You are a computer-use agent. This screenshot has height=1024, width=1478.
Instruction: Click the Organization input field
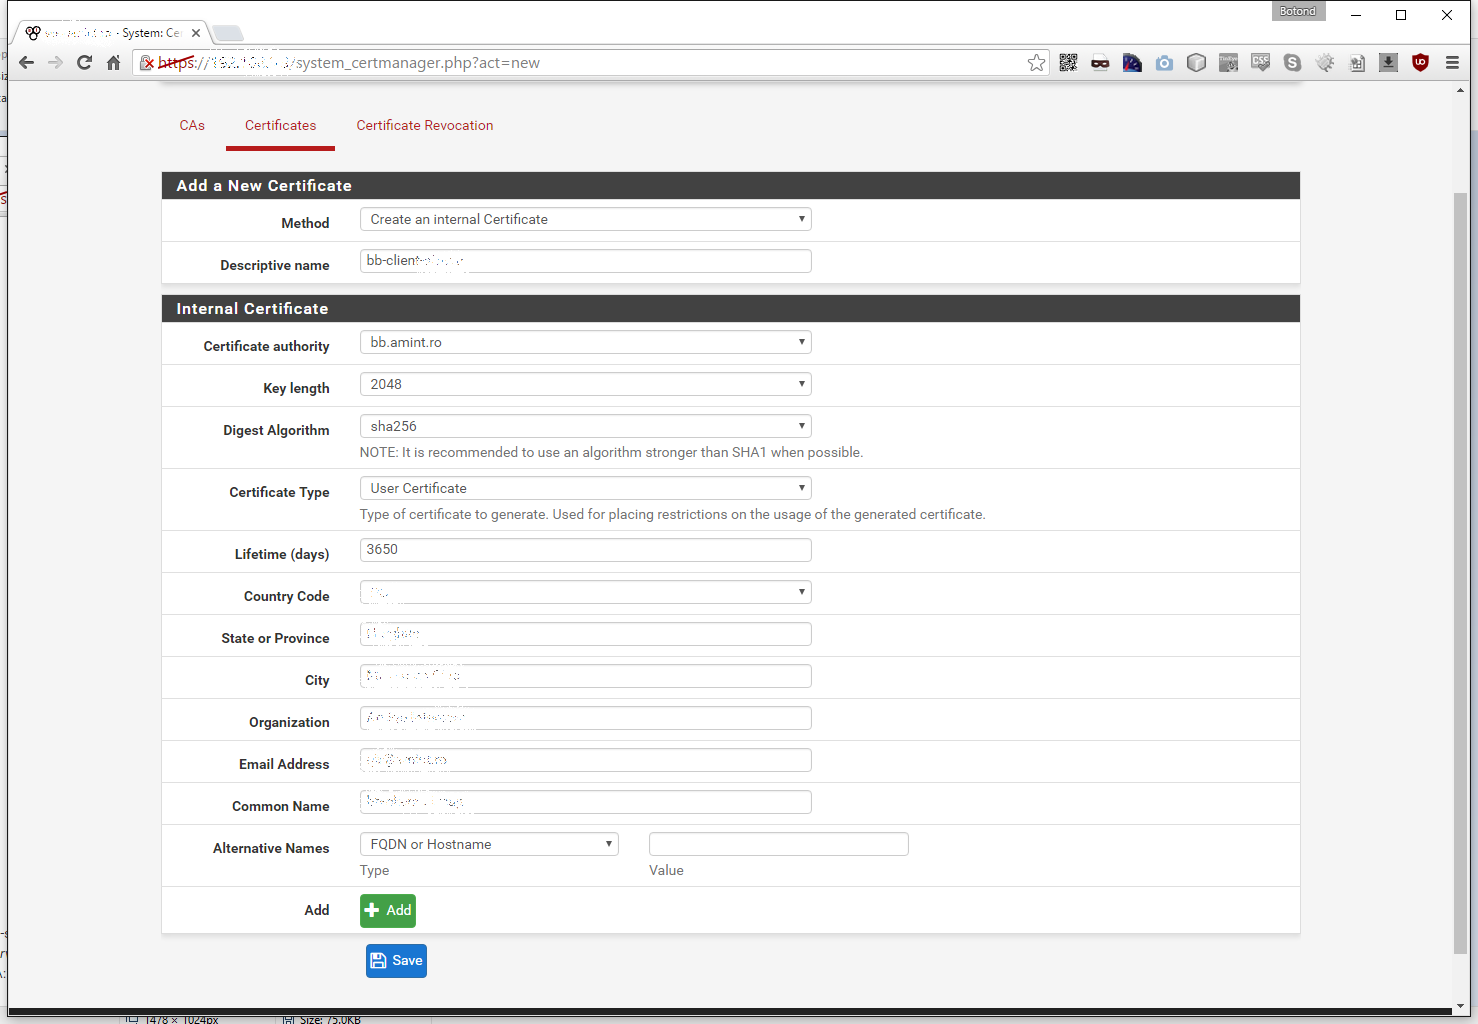[x=585, y=718]
